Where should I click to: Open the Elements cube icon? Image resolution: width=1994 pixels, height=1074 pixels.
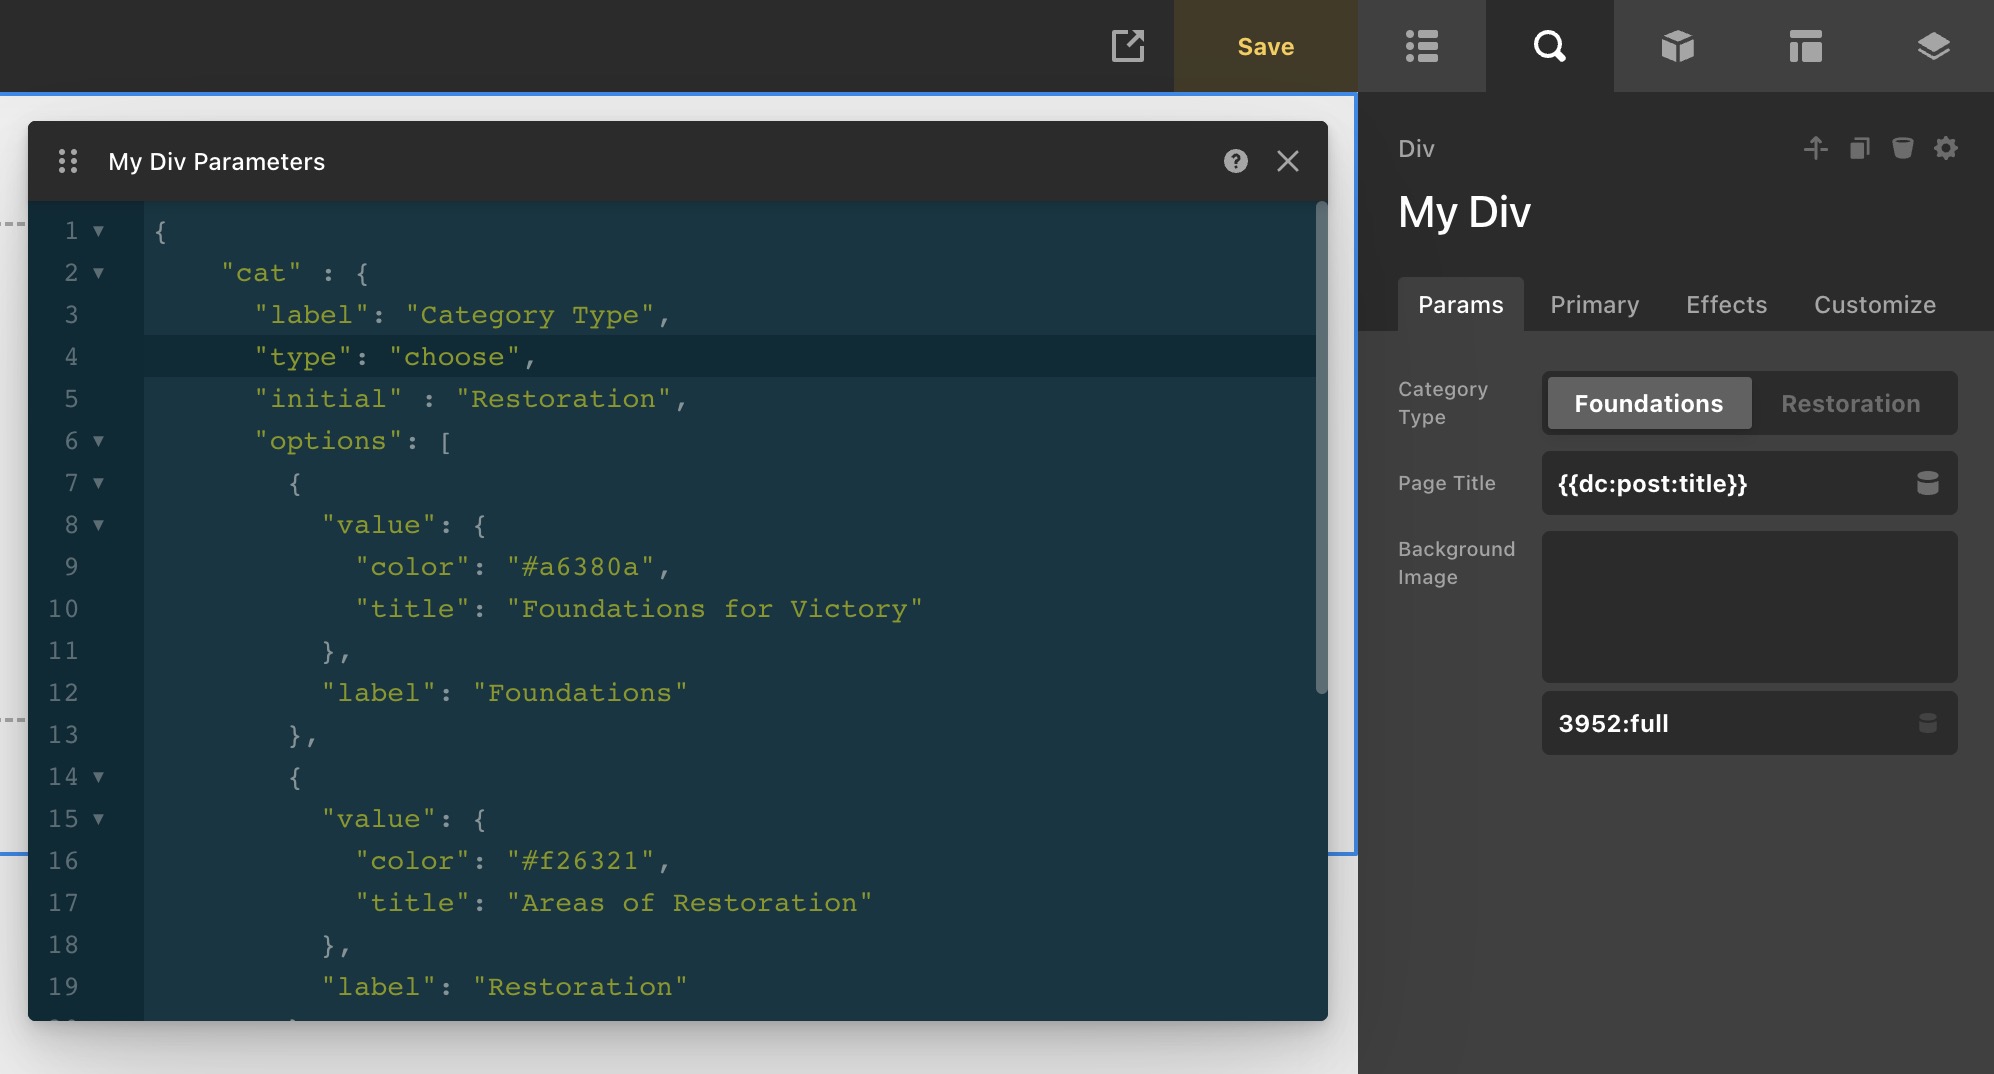click(x=1677, y=46)
